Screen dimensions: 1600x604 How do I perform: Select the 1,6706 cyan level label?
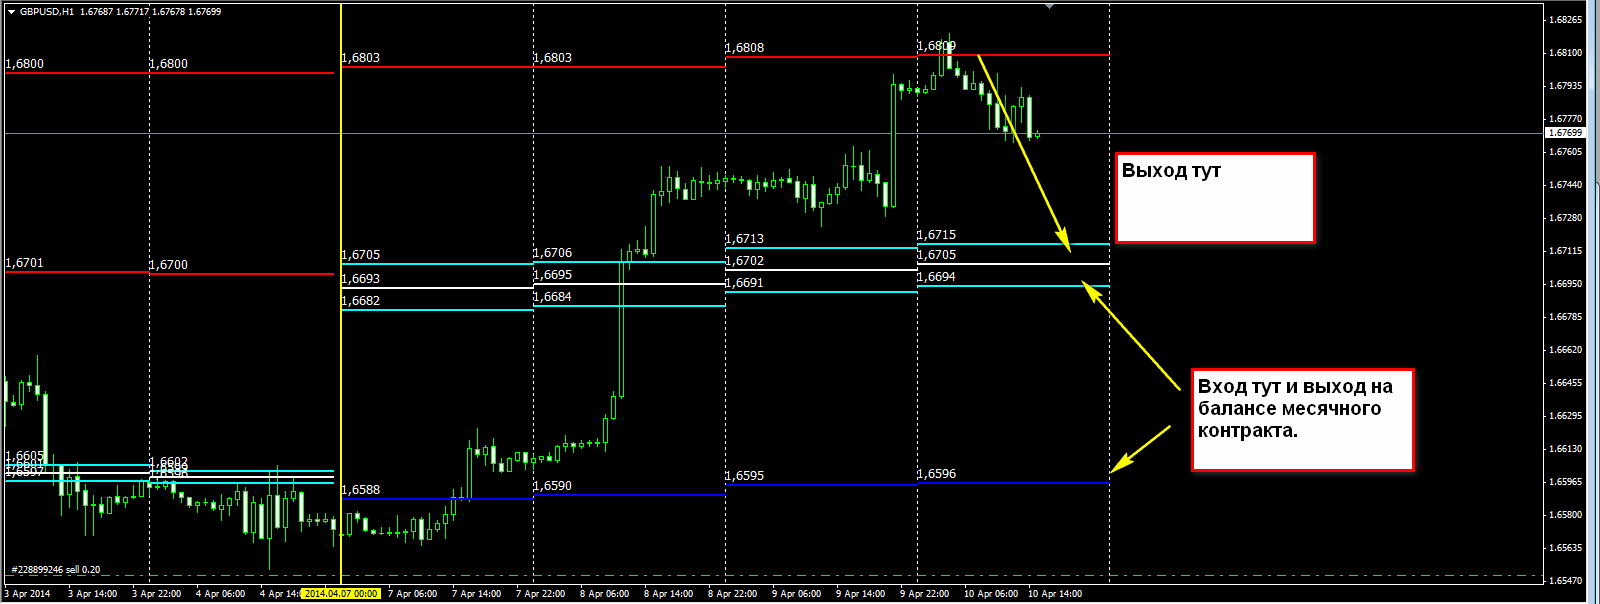(x=552, y=253)
